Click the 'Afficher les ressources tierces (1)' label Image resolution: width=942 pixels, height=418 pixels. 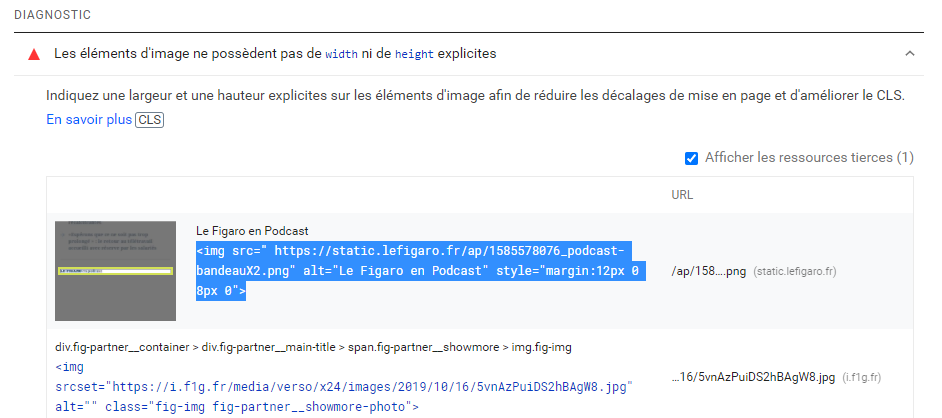click(x=808, y=158)
